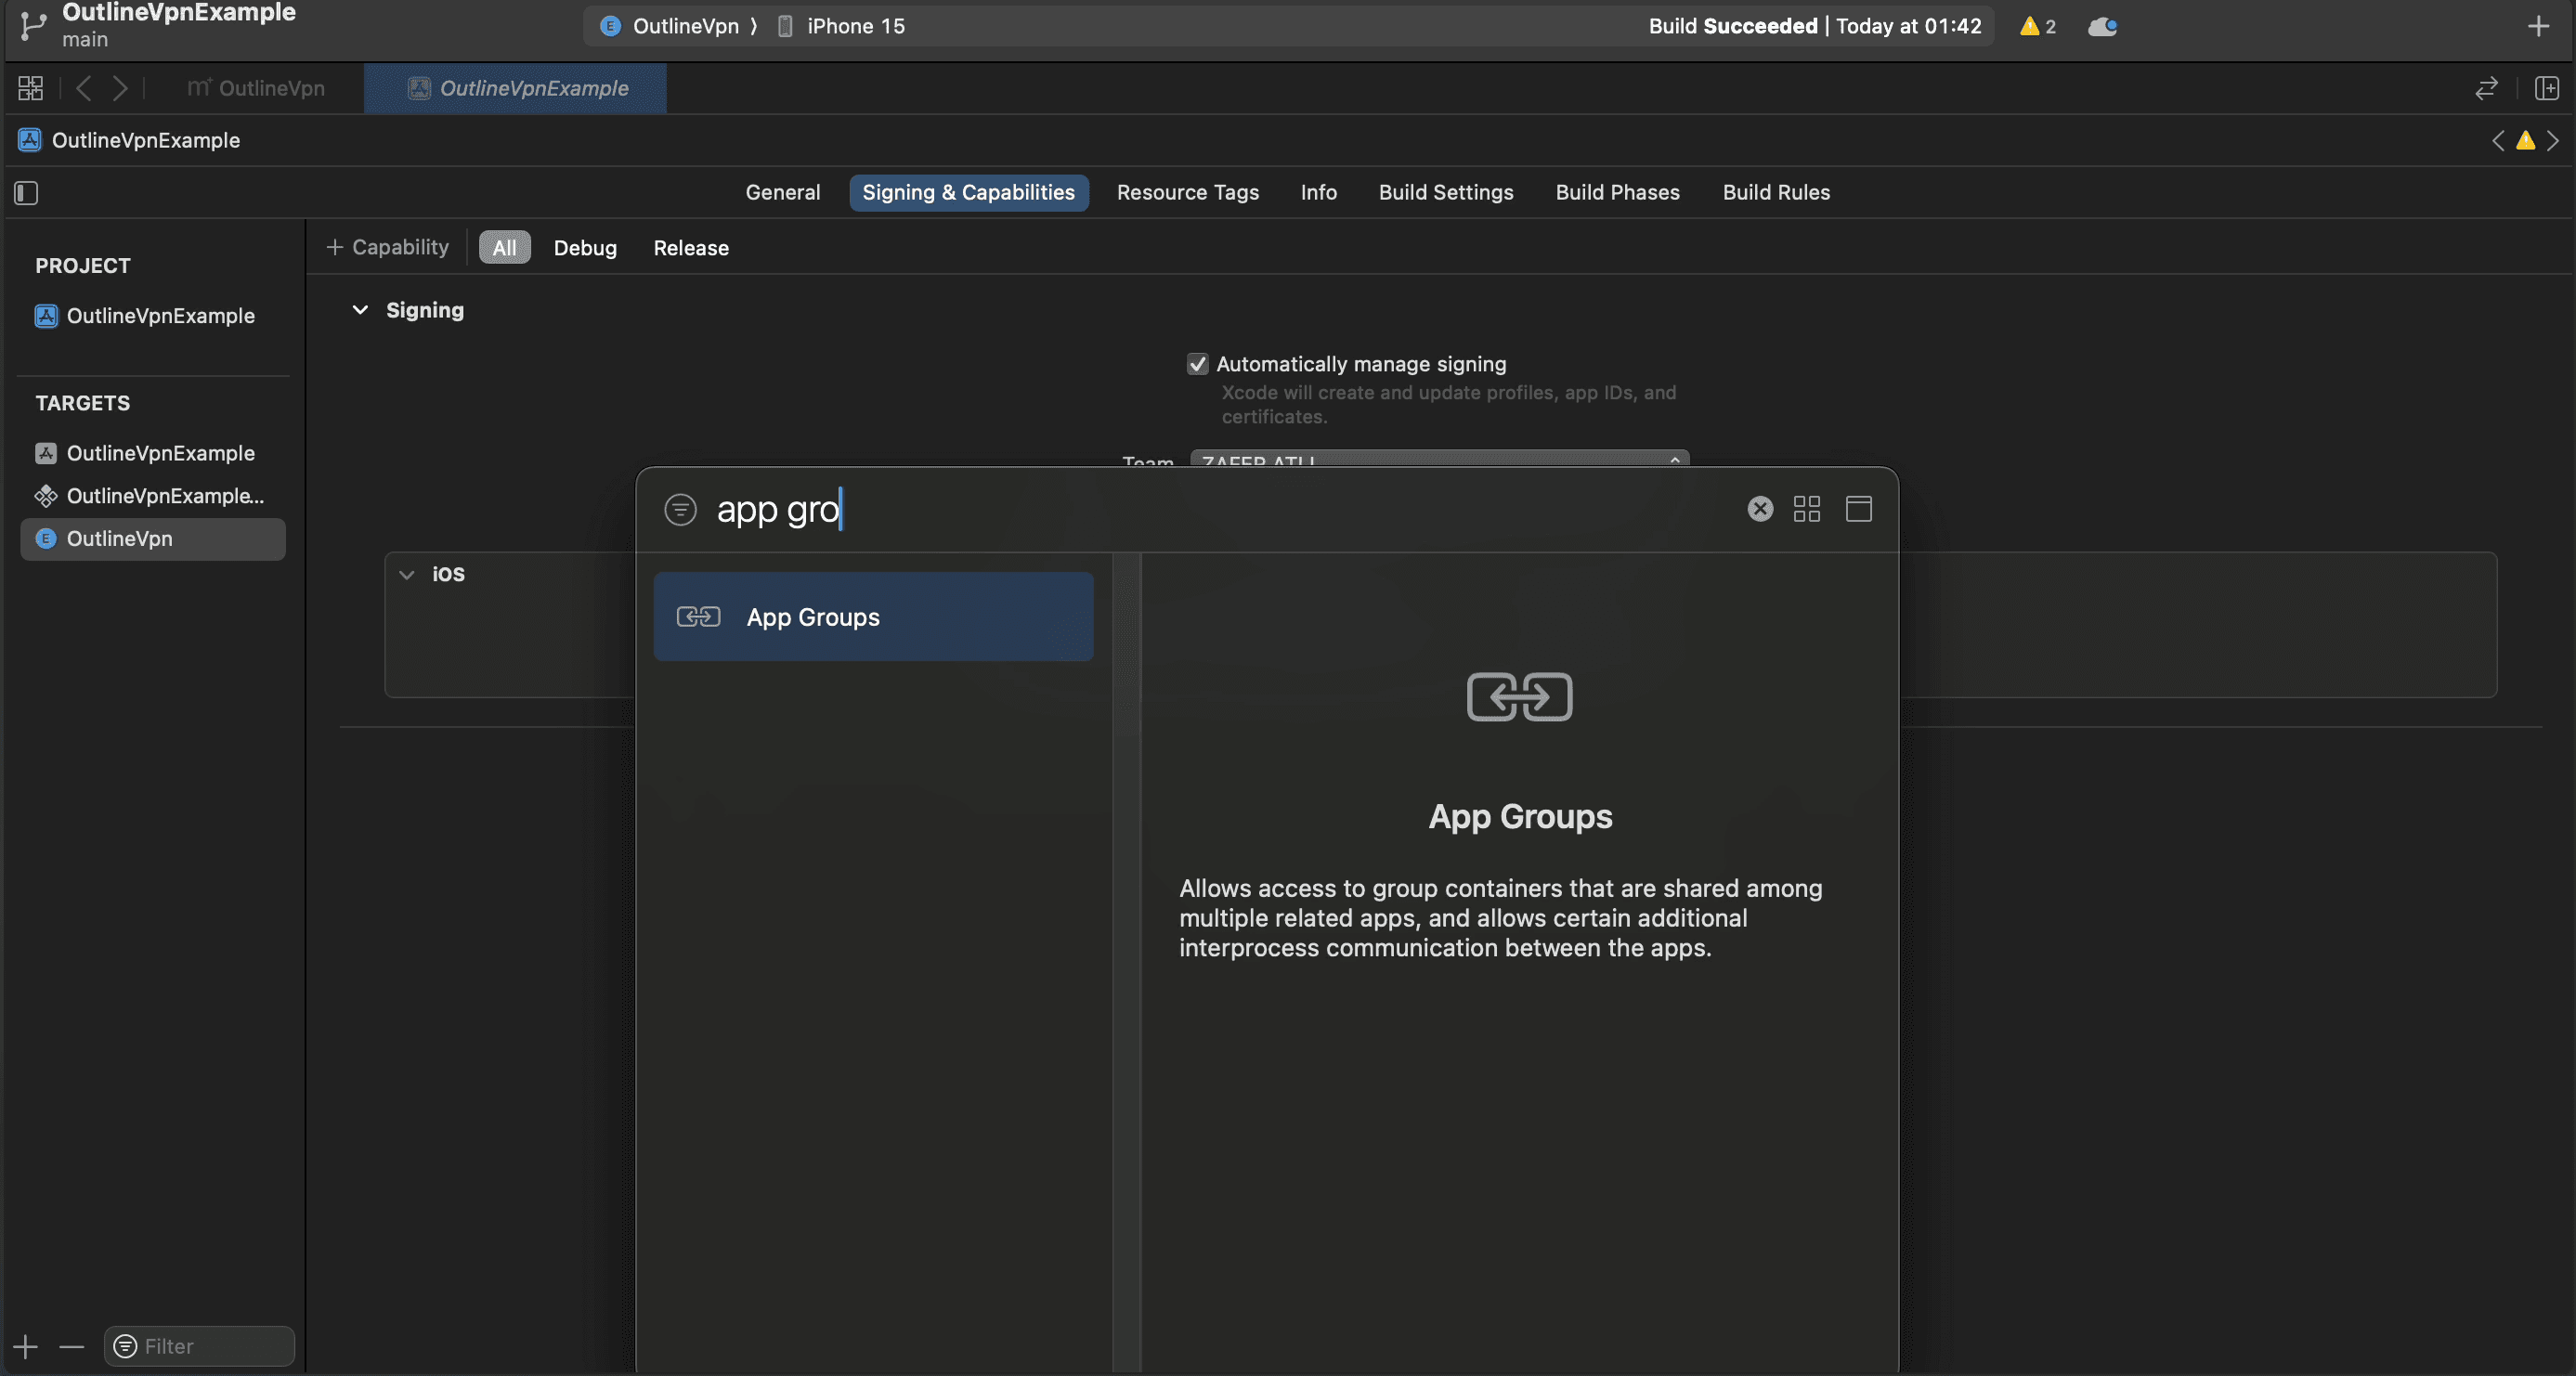
Task: Open the Build Settings tab
Action: pyautogui.click(x=1445, y=192)
